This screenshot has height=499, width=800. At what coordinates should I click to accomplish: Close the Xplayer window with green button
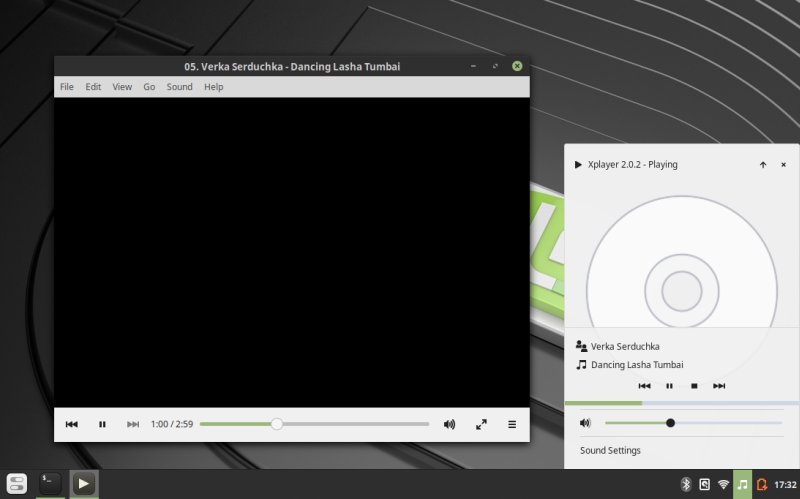click(517, 66)
